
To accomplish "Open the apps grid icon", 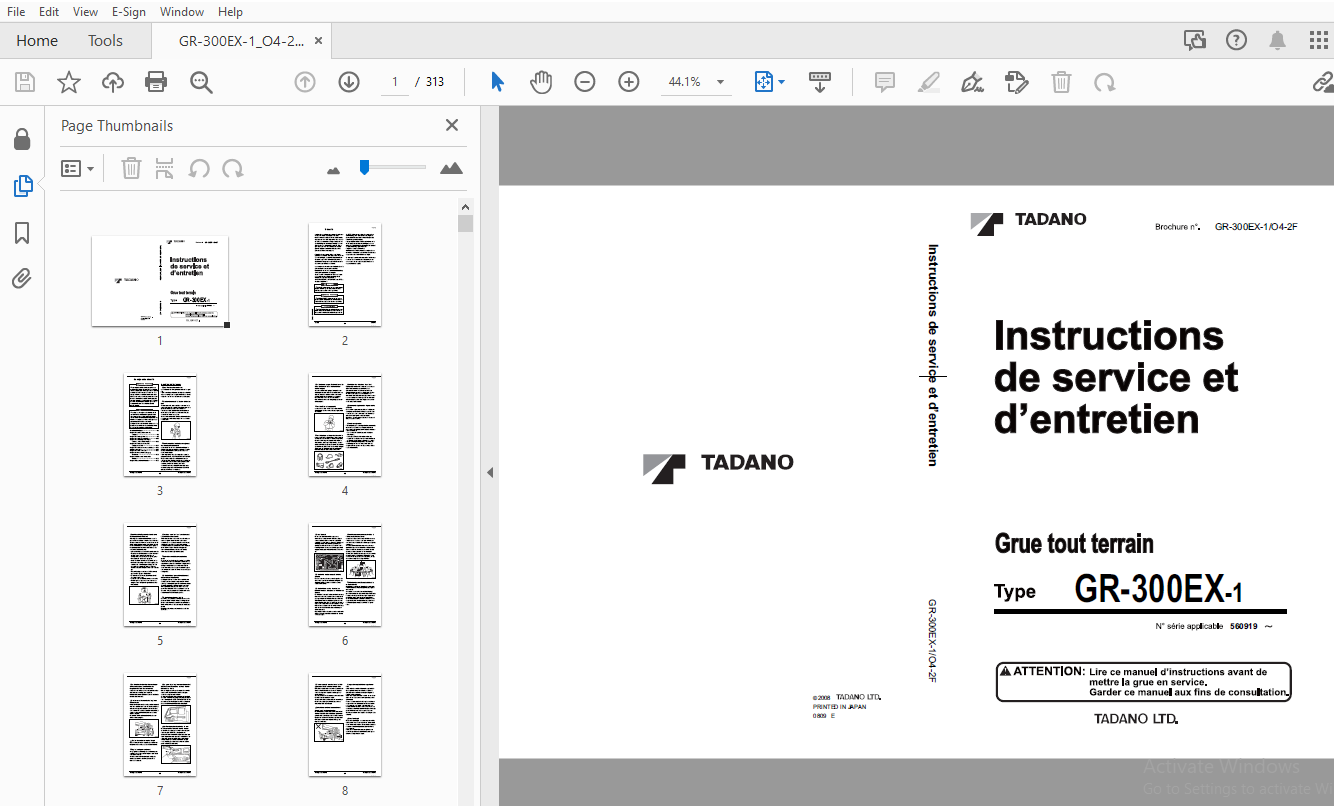I will (1319, 40).
